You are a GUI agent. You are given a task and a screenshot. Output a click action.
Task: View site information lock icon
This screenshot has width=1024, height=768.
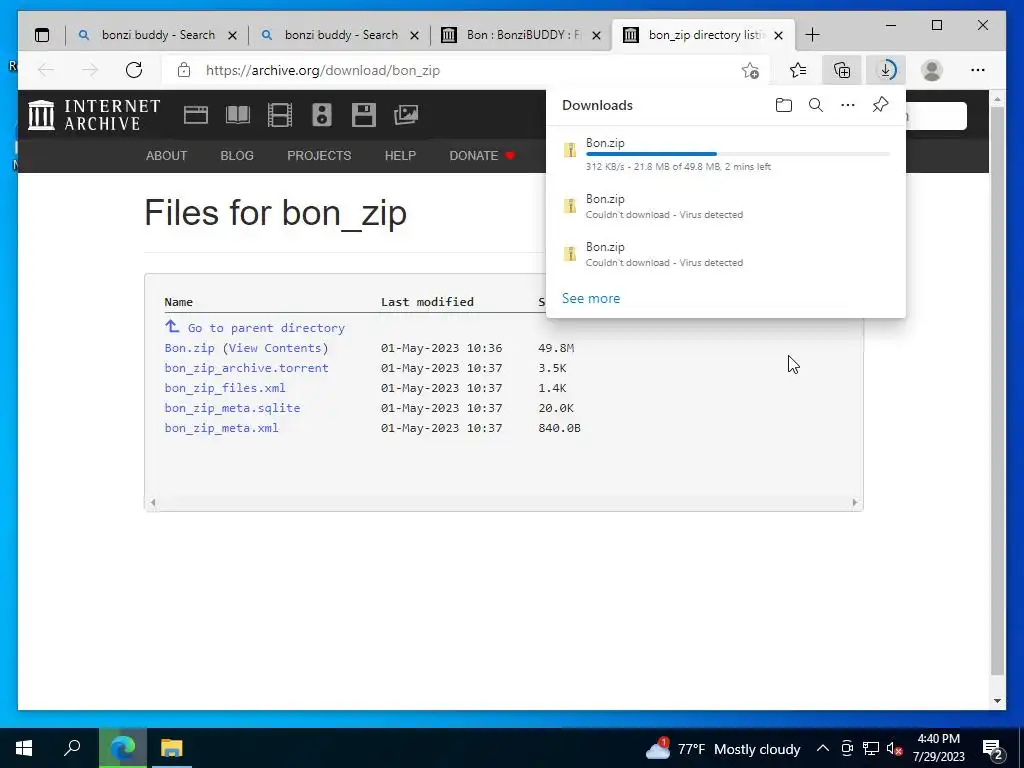pos(184,70)
